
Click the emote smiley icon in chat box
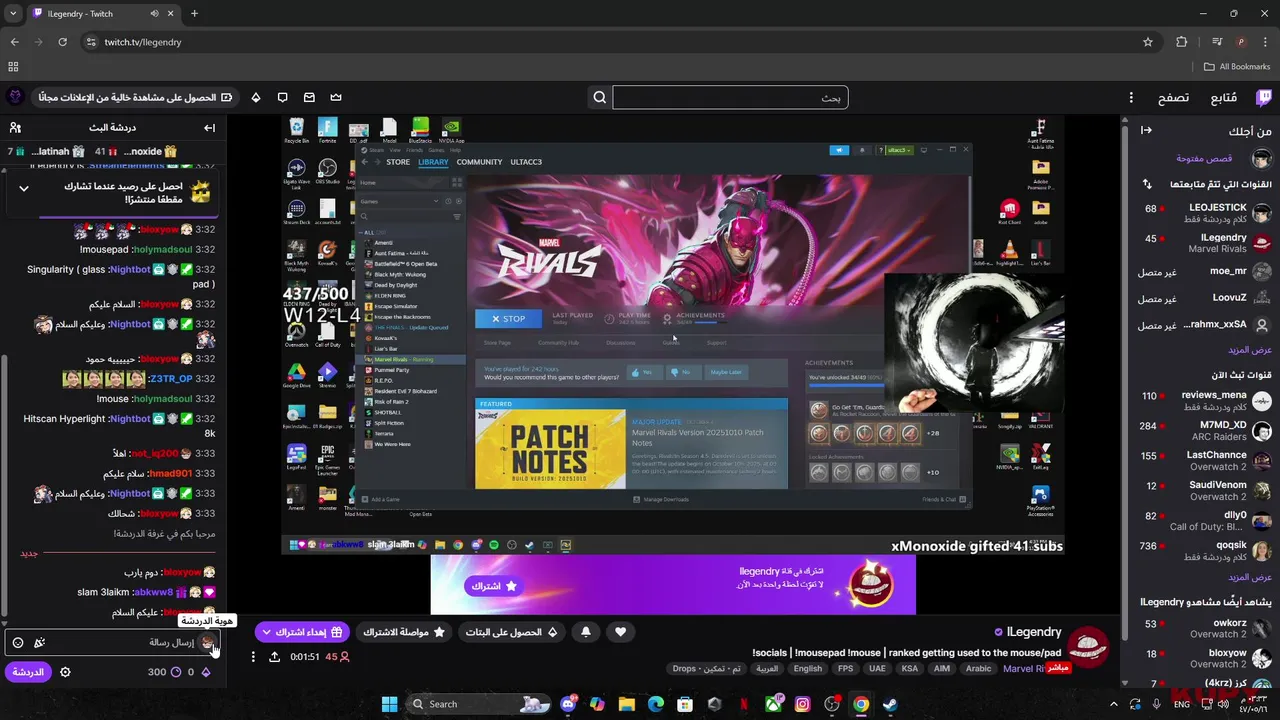(18, 643)
